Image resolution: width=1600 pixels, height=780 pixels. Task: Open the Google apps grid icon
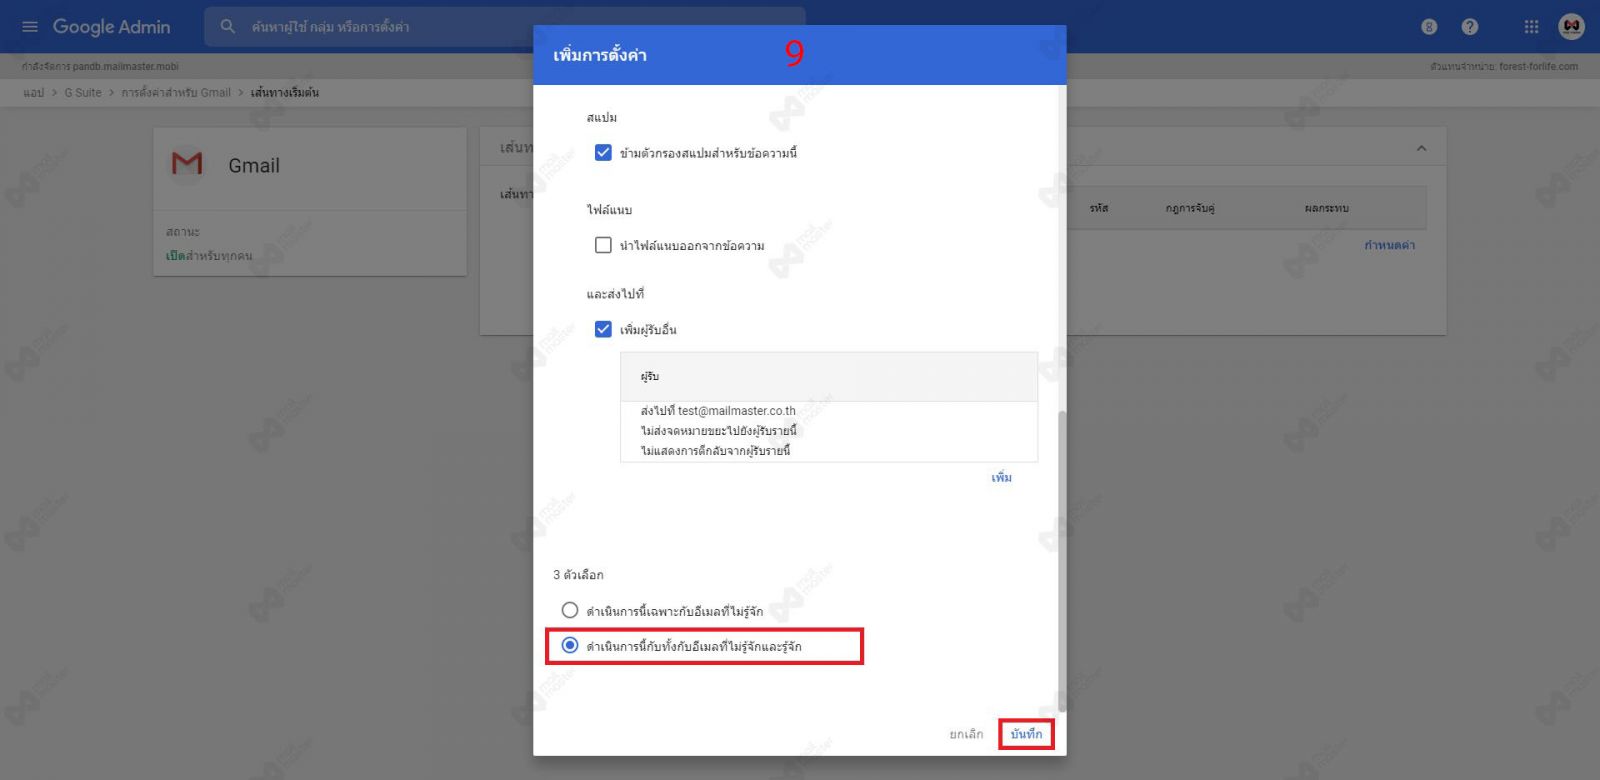1531,27
